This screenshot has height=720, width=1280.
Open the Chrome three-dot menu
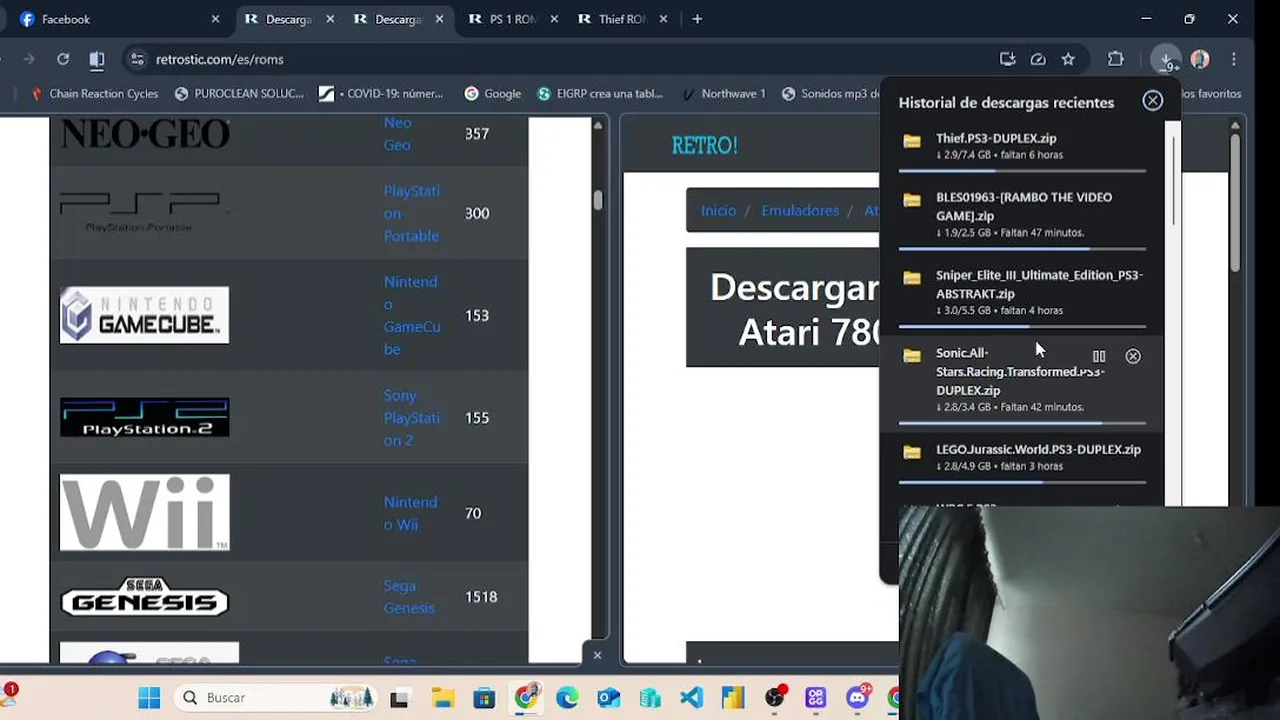[1234, 60]
